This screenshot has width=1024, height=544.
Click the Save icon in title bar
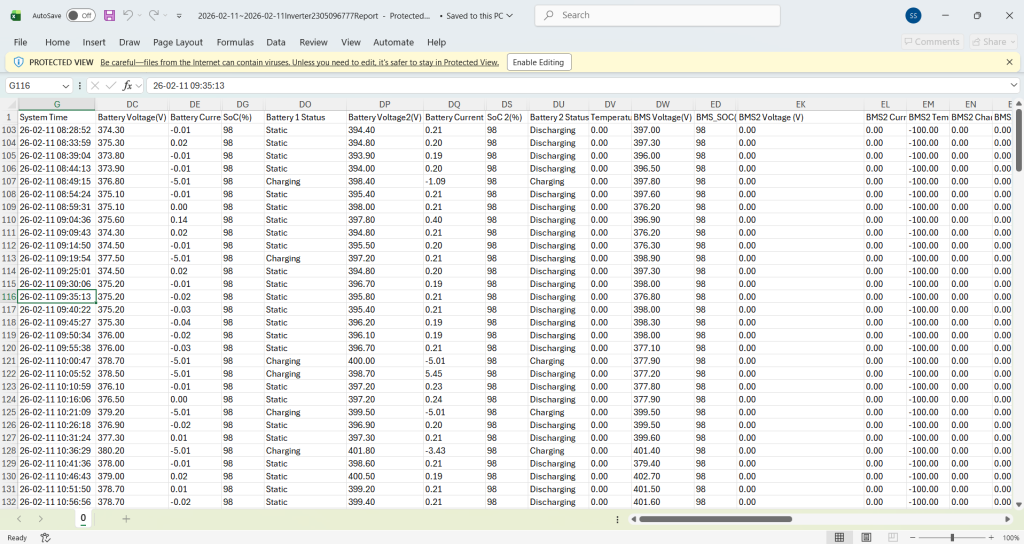(110, 16)
